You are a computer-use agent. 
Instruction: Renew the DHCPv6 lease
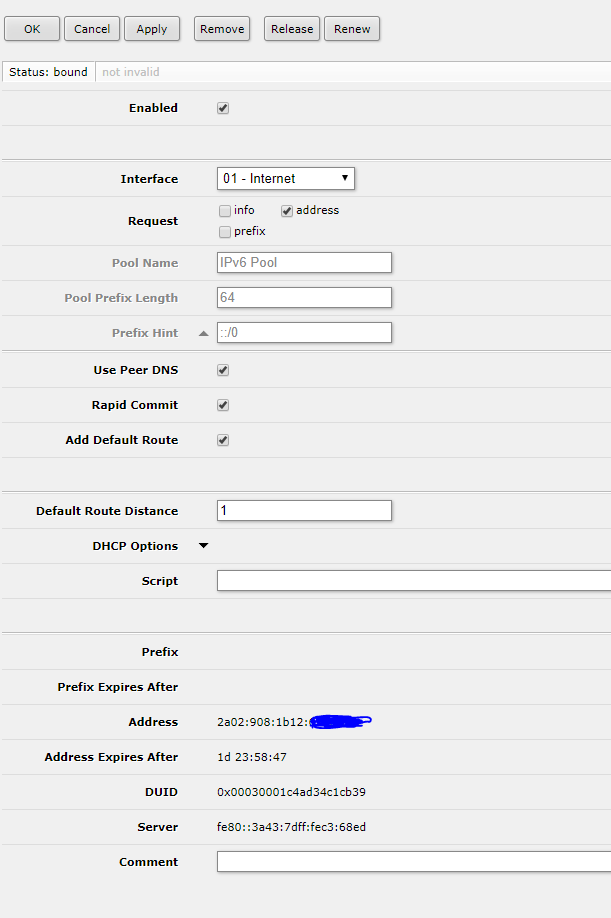352,29
